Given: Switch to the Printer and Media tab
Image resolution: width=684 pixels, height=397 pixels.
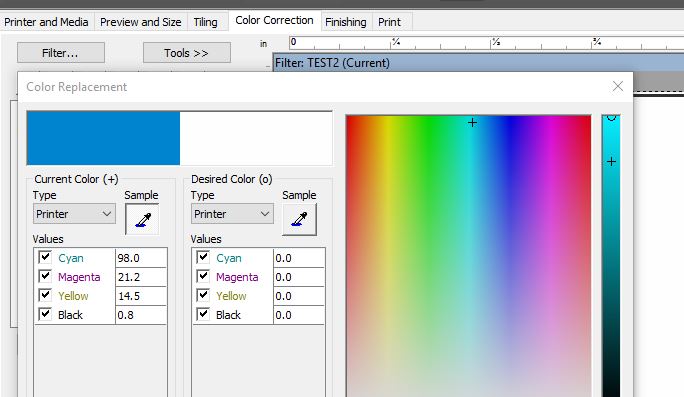Looking at the screenshot, I should point(46,22).
